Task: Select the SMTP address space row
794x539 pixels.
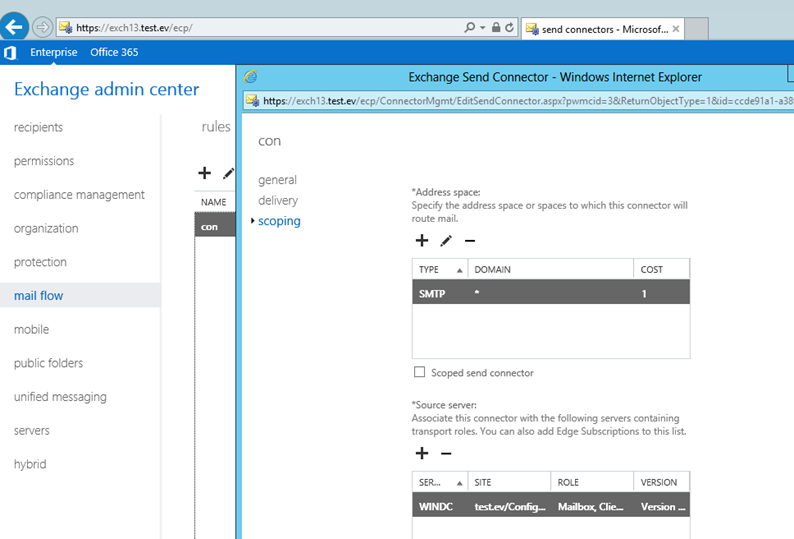Action: [x=551, y=292]
